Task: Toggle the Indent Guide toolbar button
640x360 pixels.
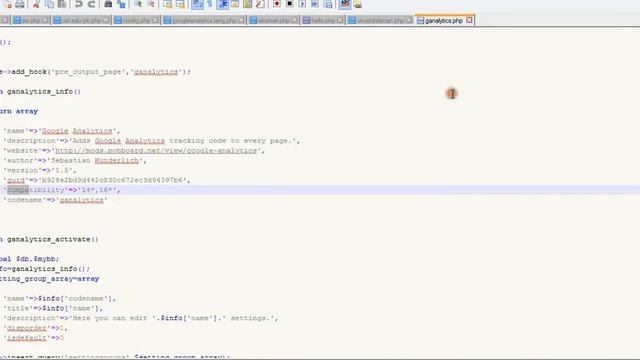Action: [x=223, y=4]
